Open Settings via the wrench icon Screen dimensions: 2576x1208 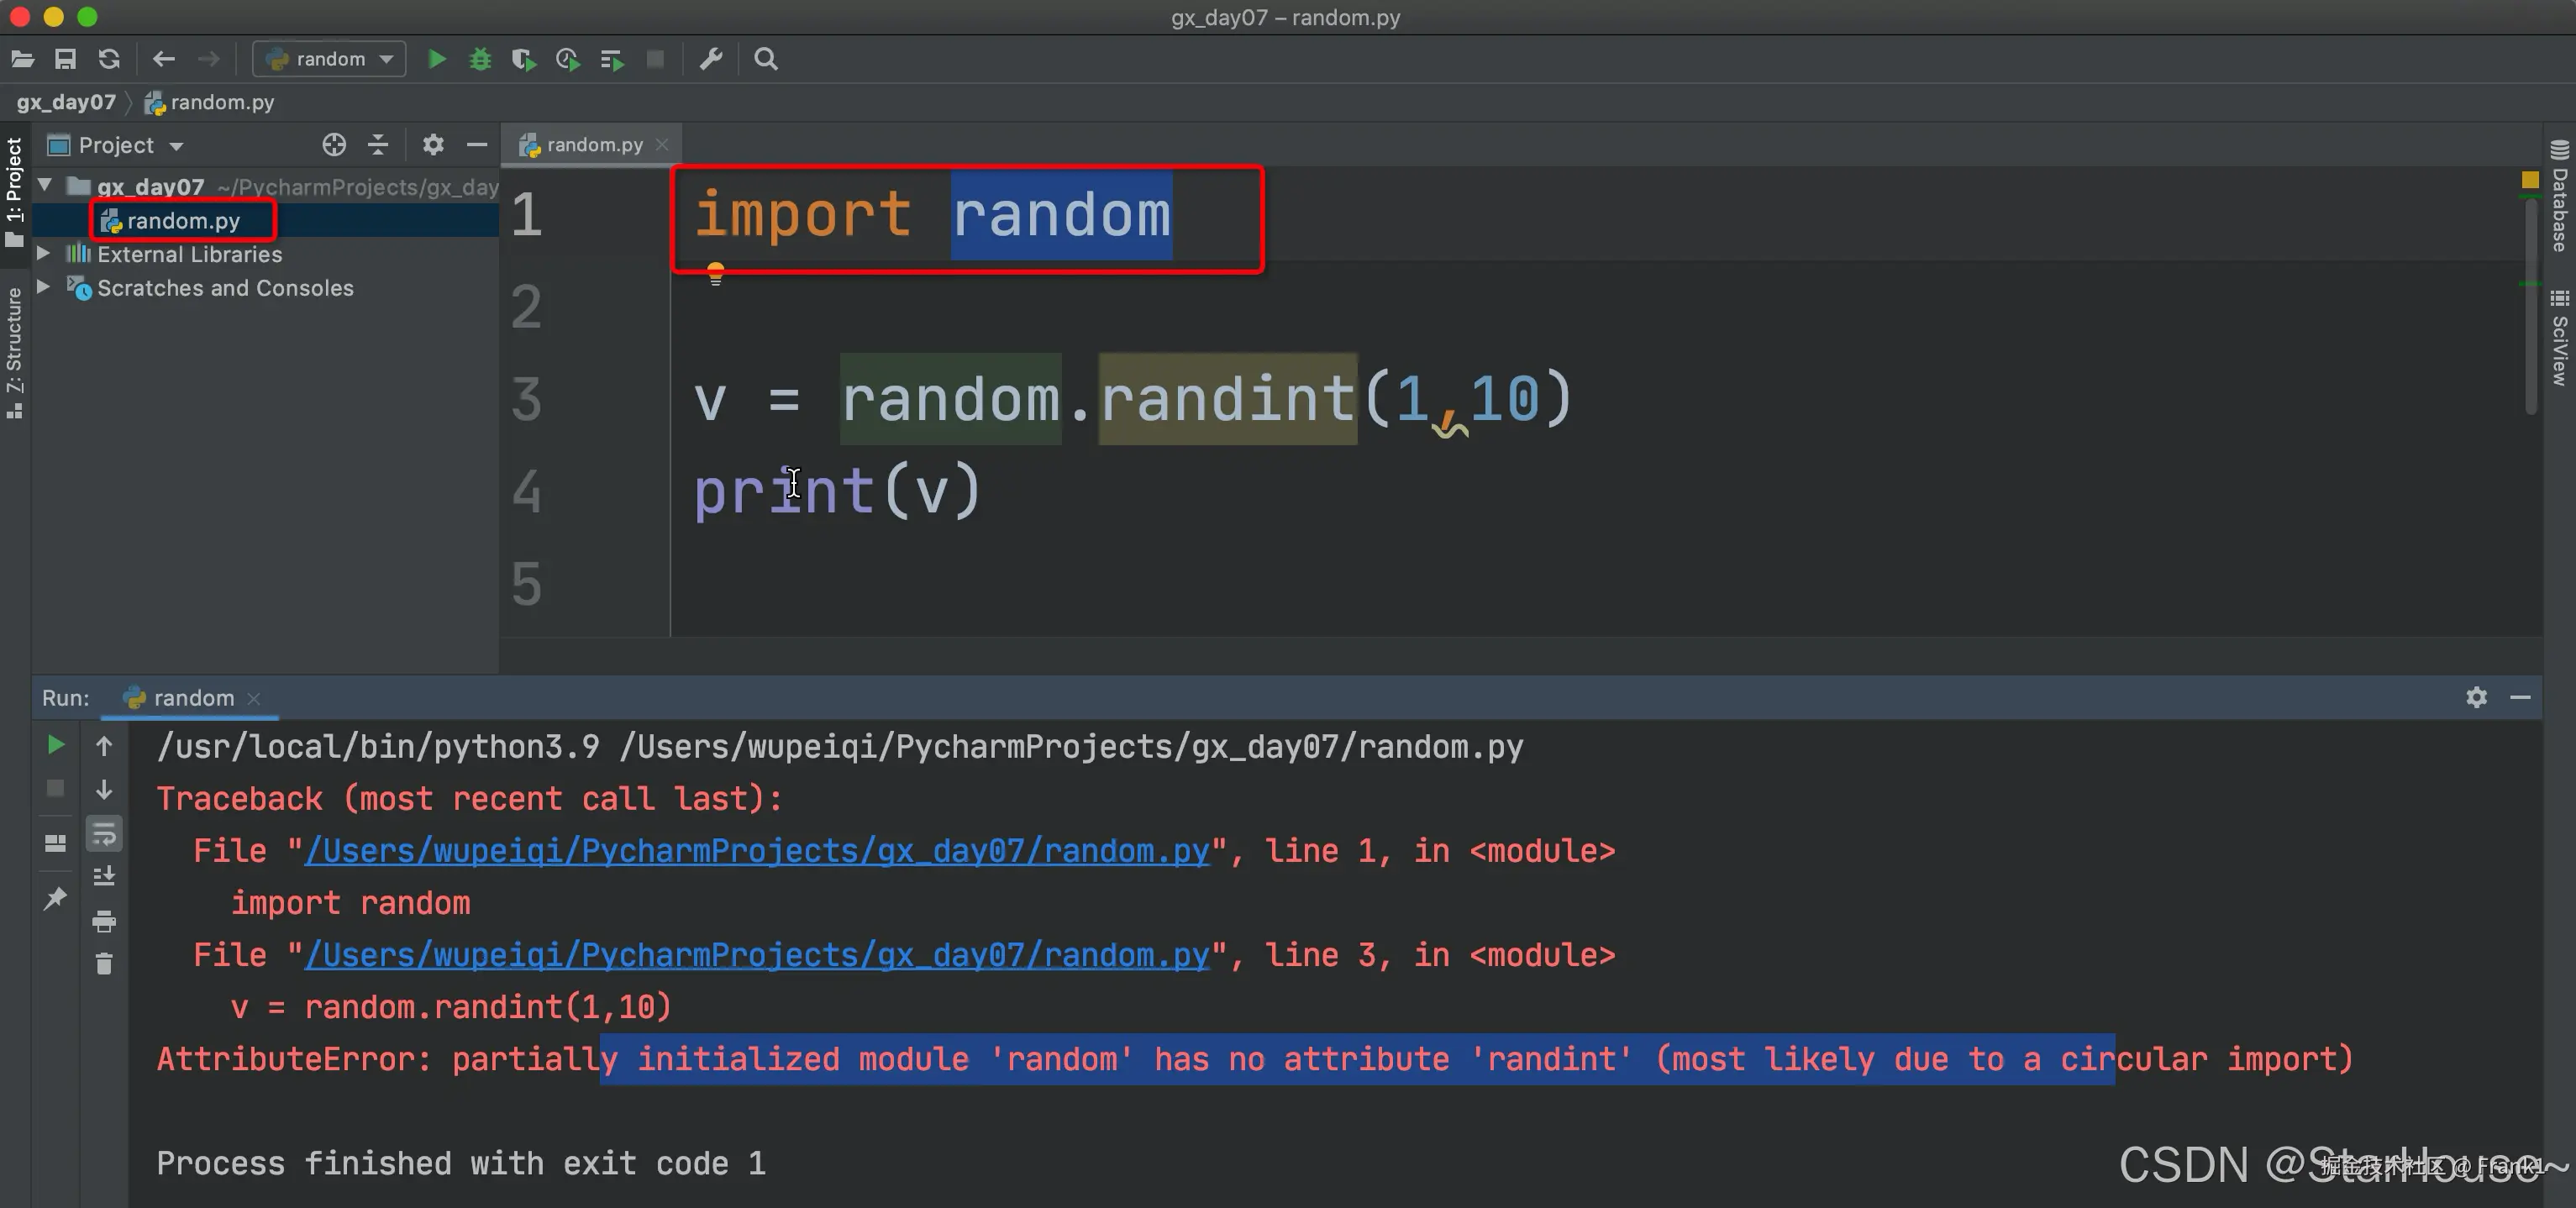(711, 59)
